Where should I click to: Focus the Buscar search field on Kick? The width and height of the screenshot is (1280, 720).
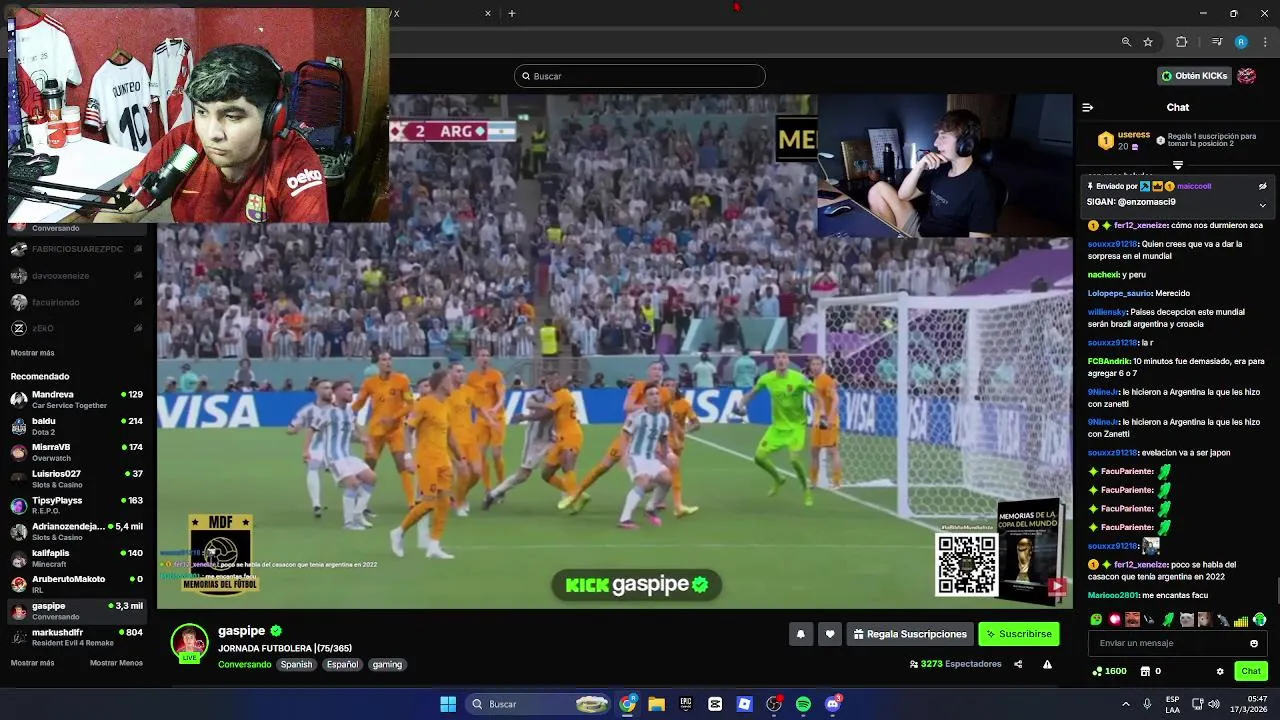[640, 76]
